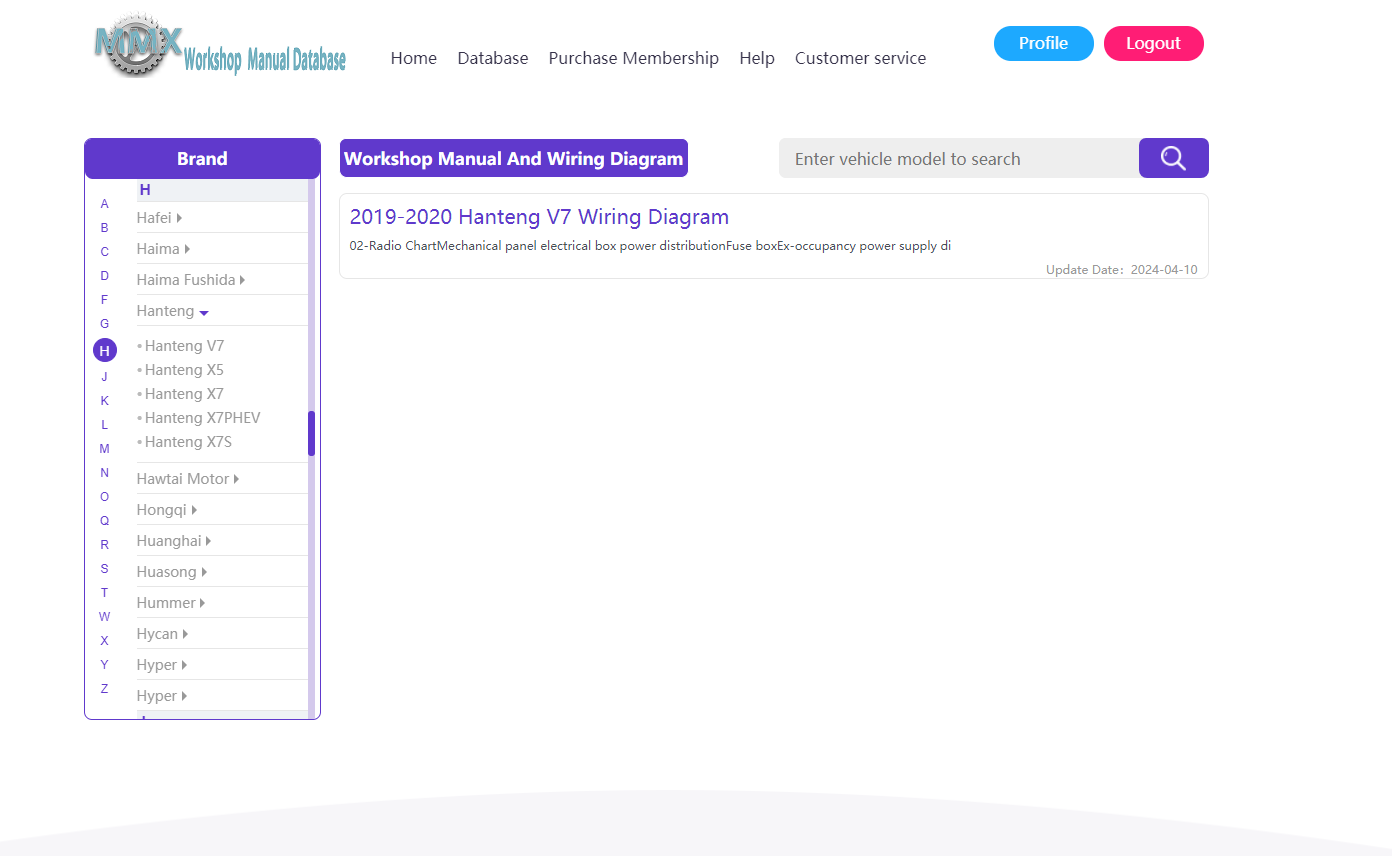The width and height of the screenshot is (1392, 856).
Task: Expand the Haima brand entry
Action: click(163, 249)
